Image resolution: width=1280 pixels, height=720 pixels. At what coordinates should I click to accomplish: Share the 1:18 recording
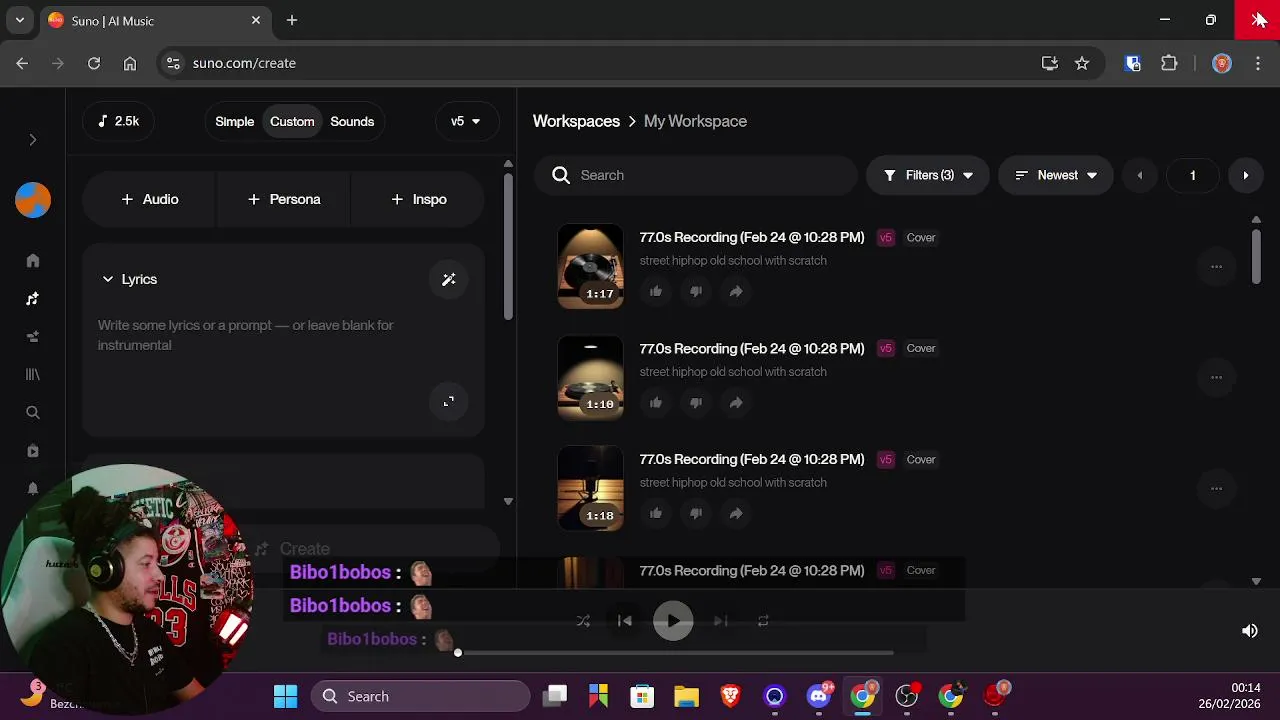point(736,513)
